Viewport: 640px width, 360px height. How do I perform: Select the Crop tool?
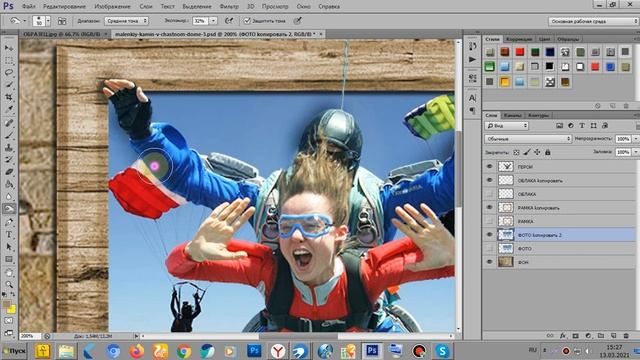(x=9, y=97)
